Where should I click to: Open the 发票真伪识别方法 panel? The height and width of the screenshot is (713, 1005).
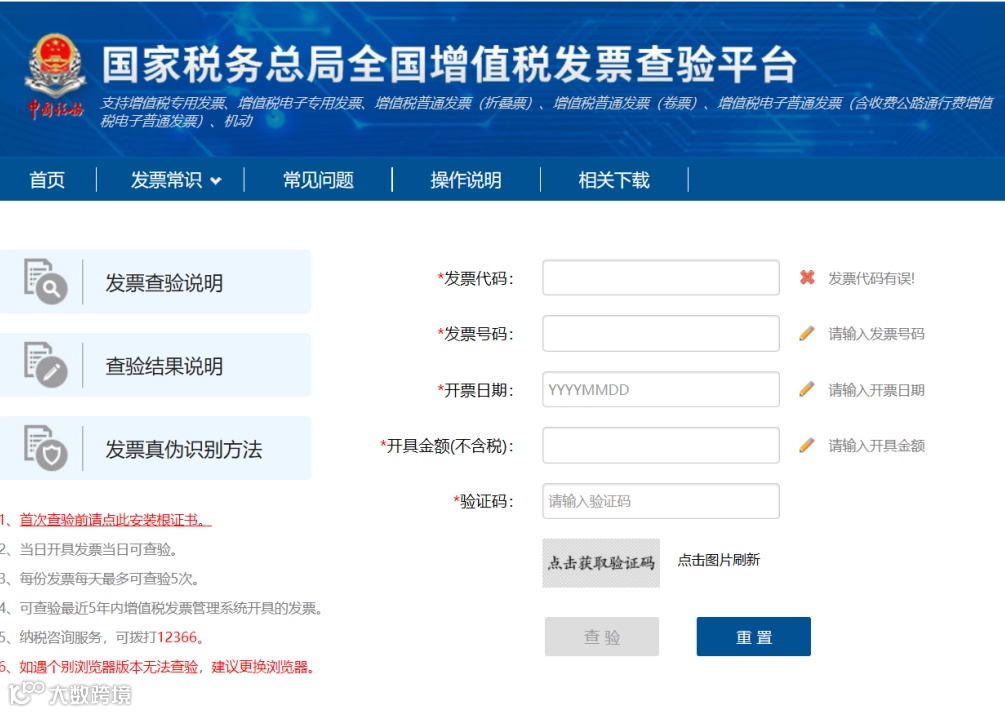coord(155,448)
